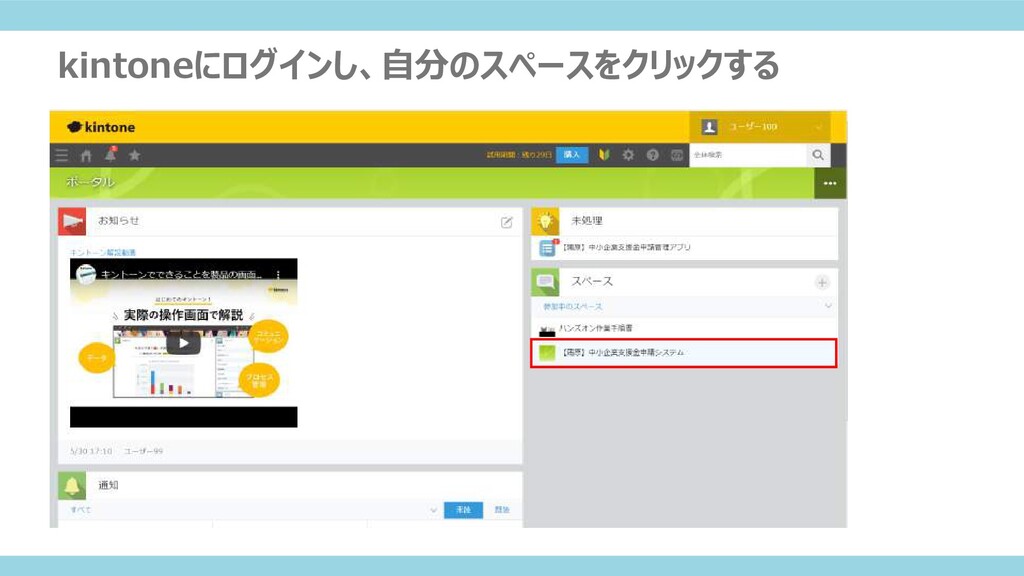Go to the home icon
This screenshot has width=1024, height=576.
click(86, 155)
